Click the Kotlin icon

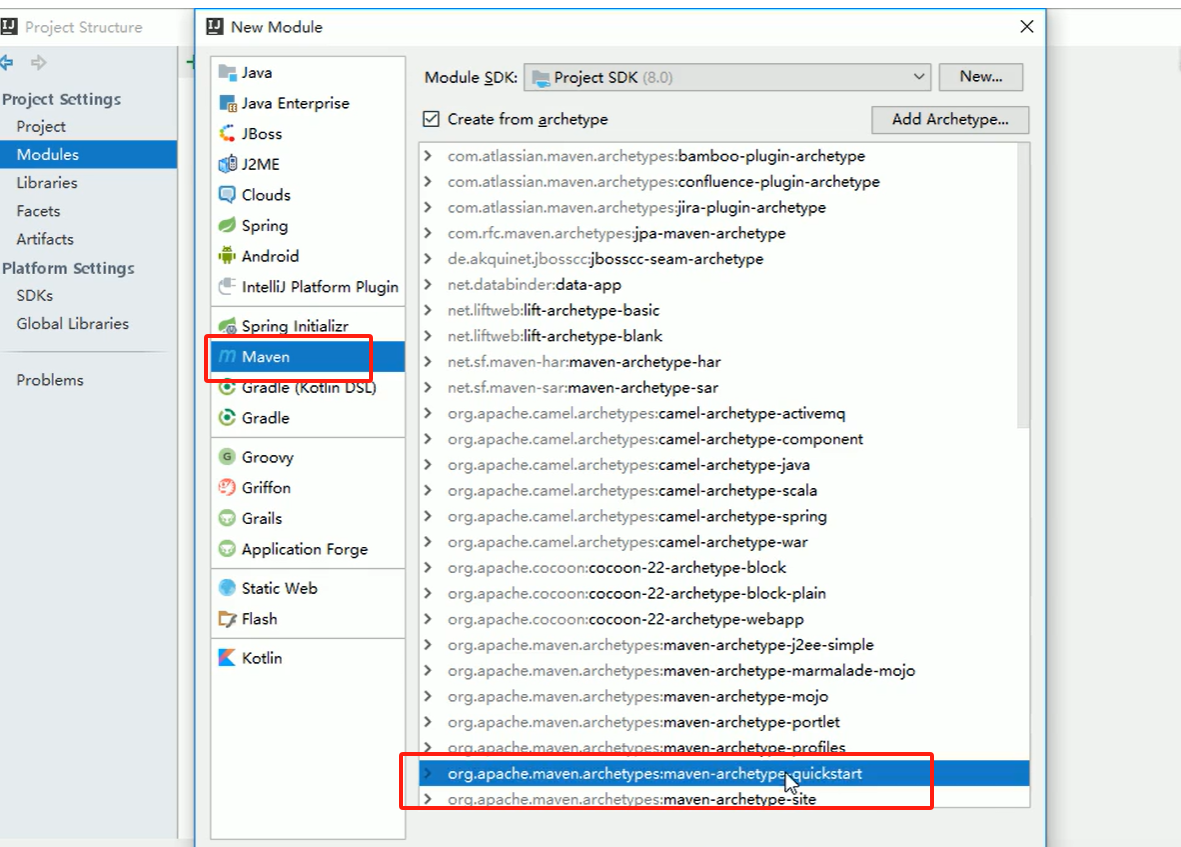(227, 658)
